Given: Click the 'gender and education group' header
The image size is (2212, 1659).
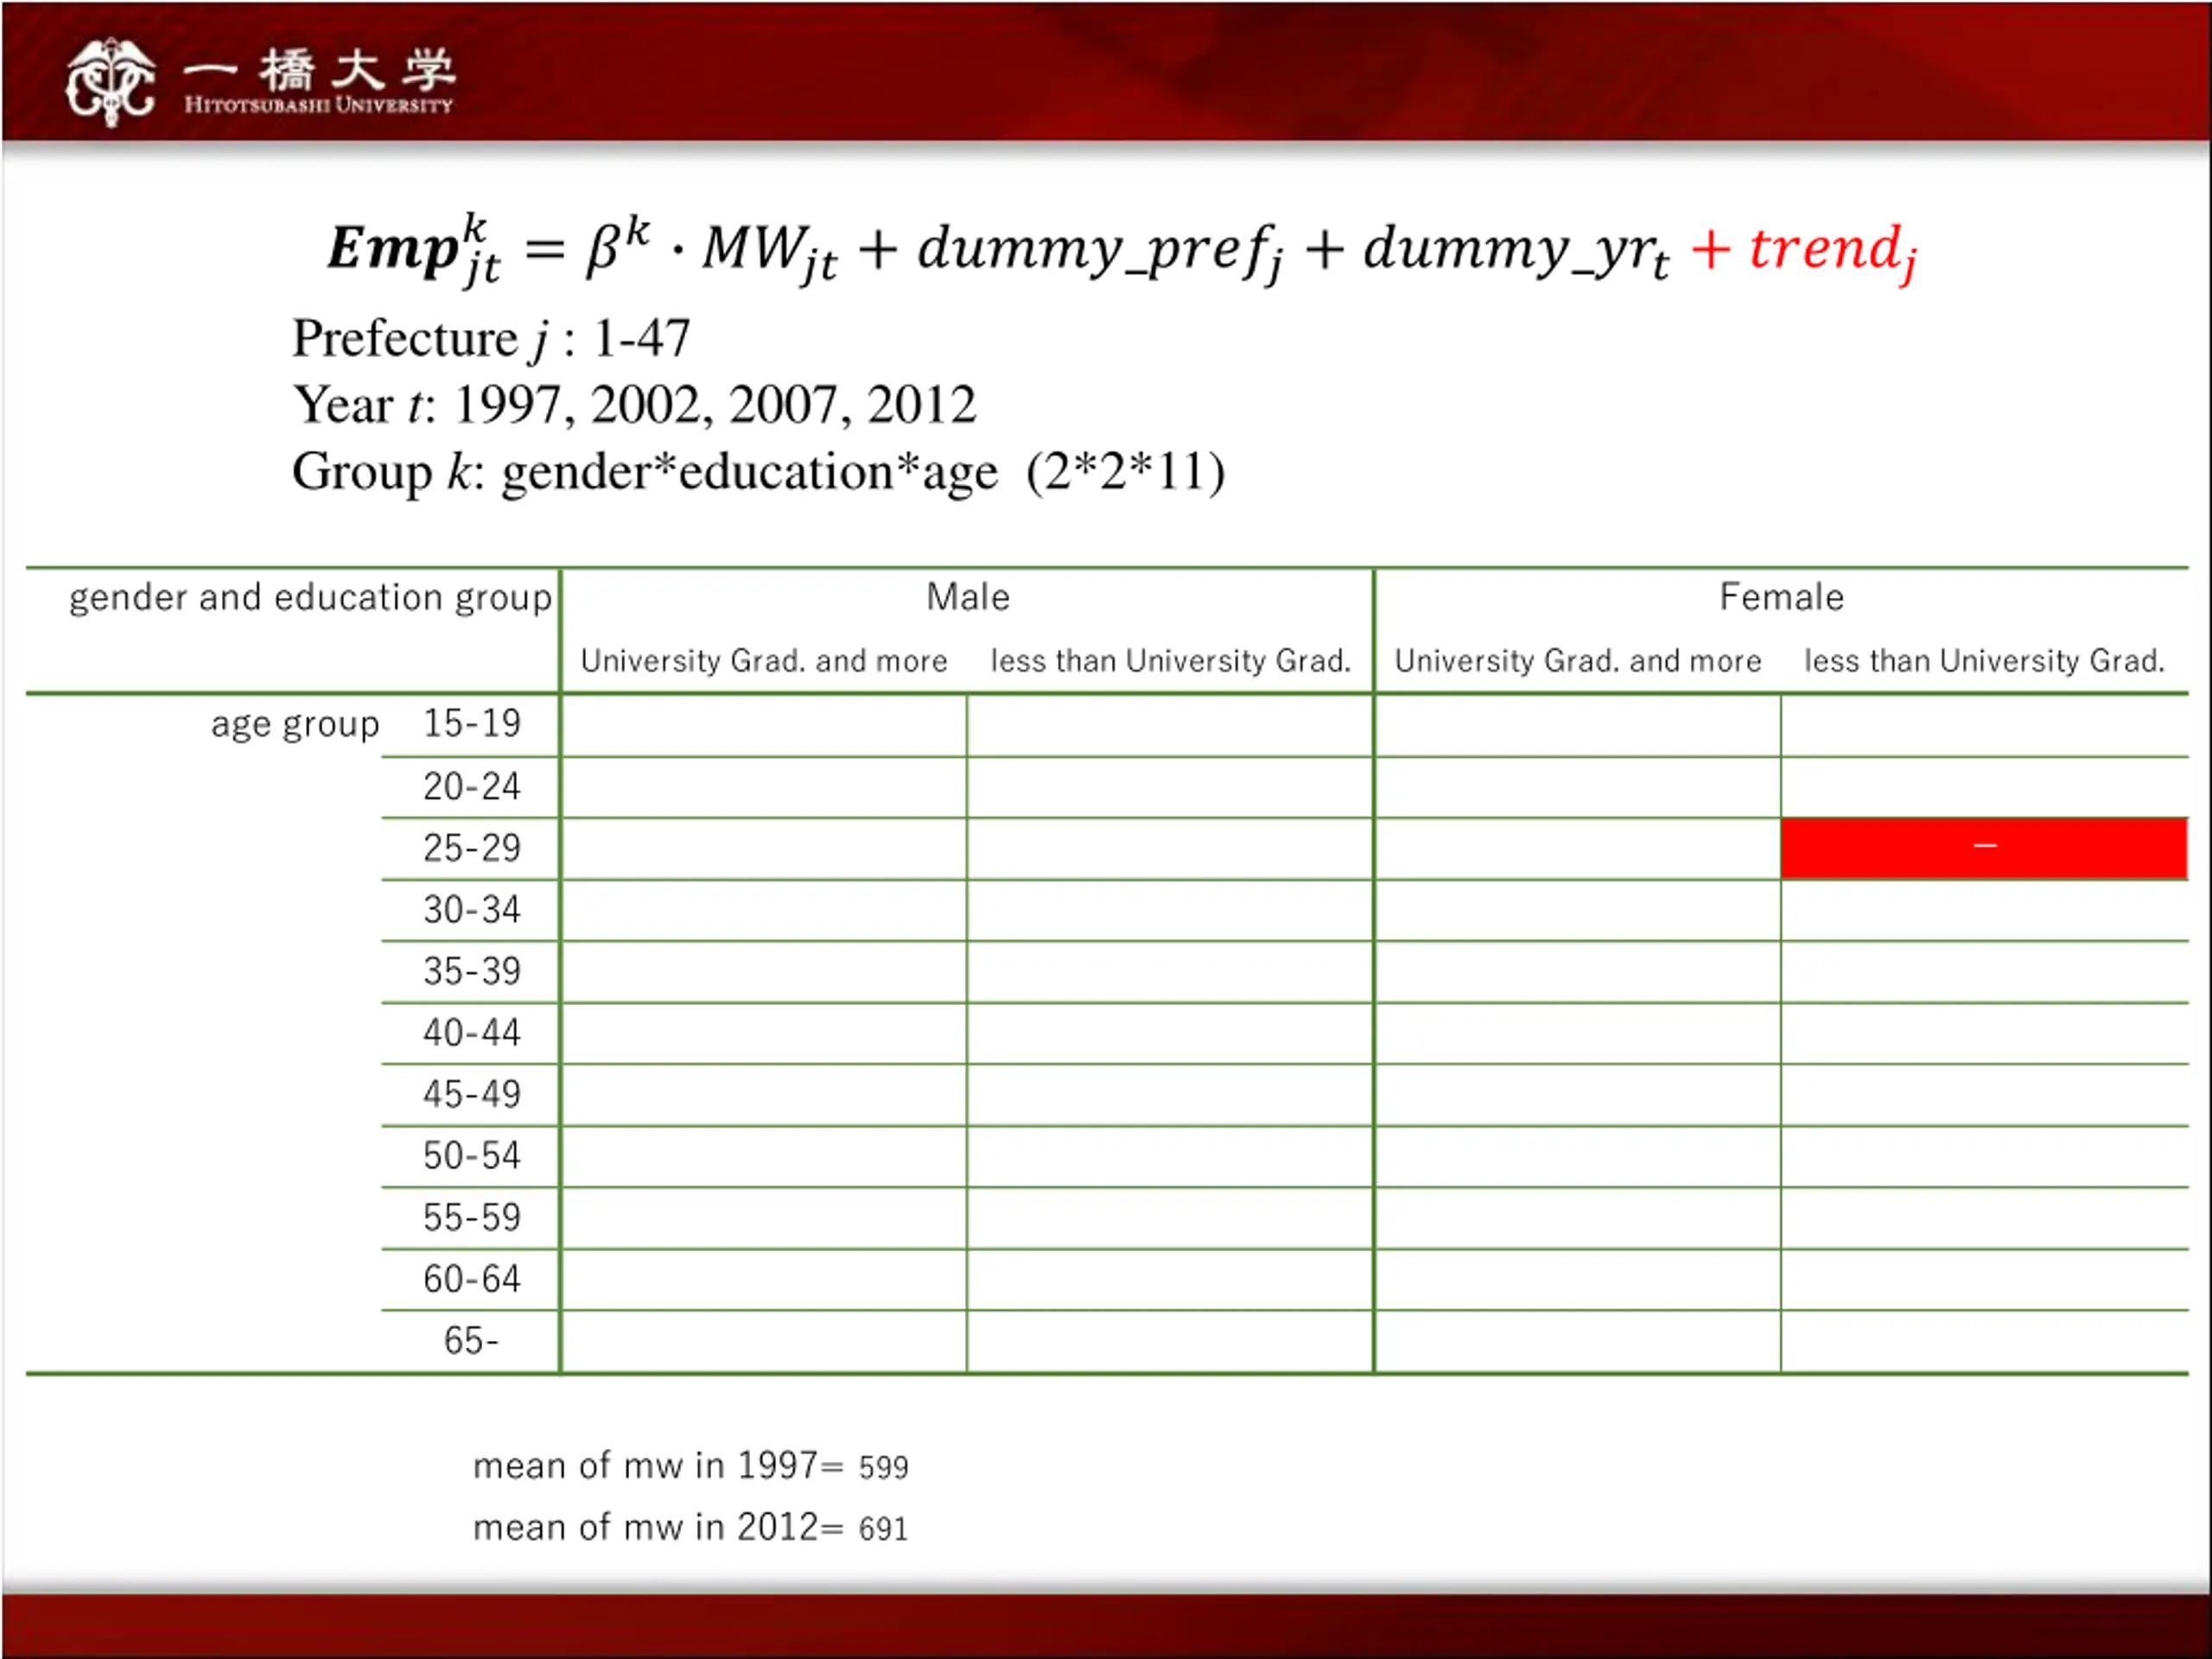Looking at the screenshot, I should click(x=310, y=597).
